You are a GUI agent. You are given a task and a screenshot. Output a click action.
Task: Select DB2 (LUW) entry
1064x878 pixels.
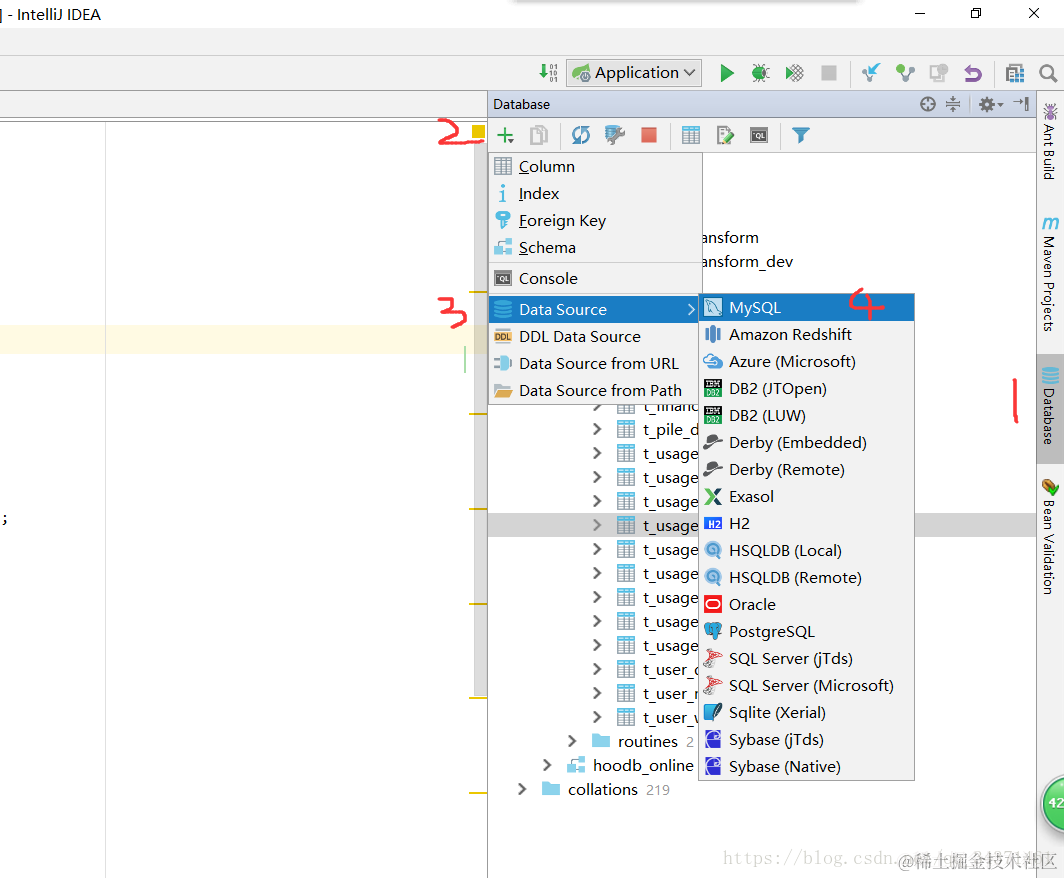coord(807,415)
